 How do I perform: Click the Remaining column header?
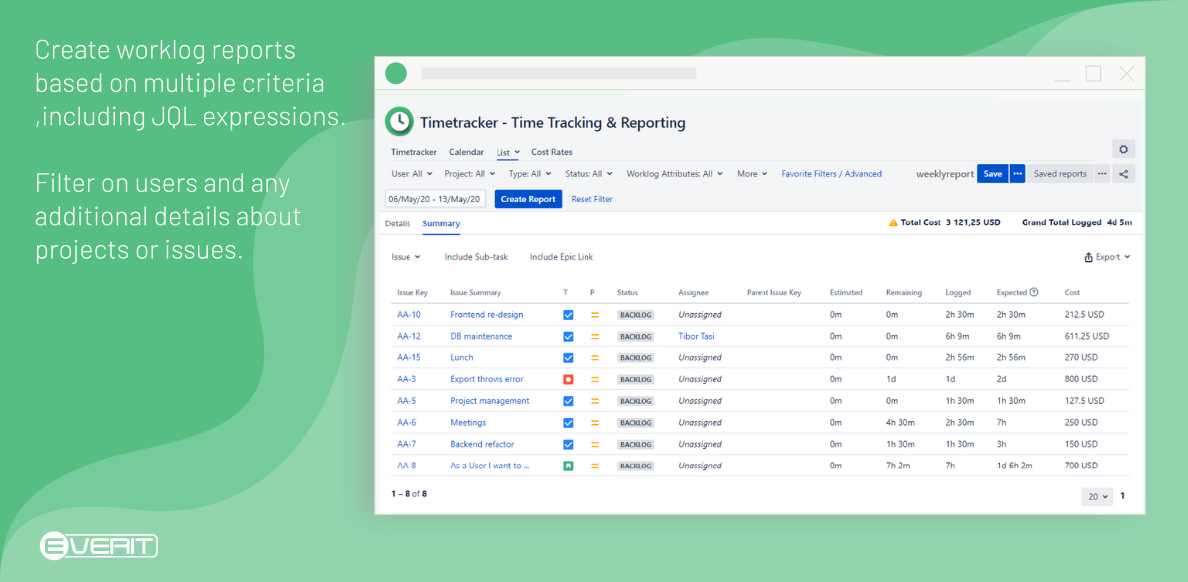pyautogui.click(x=904, y=293)
